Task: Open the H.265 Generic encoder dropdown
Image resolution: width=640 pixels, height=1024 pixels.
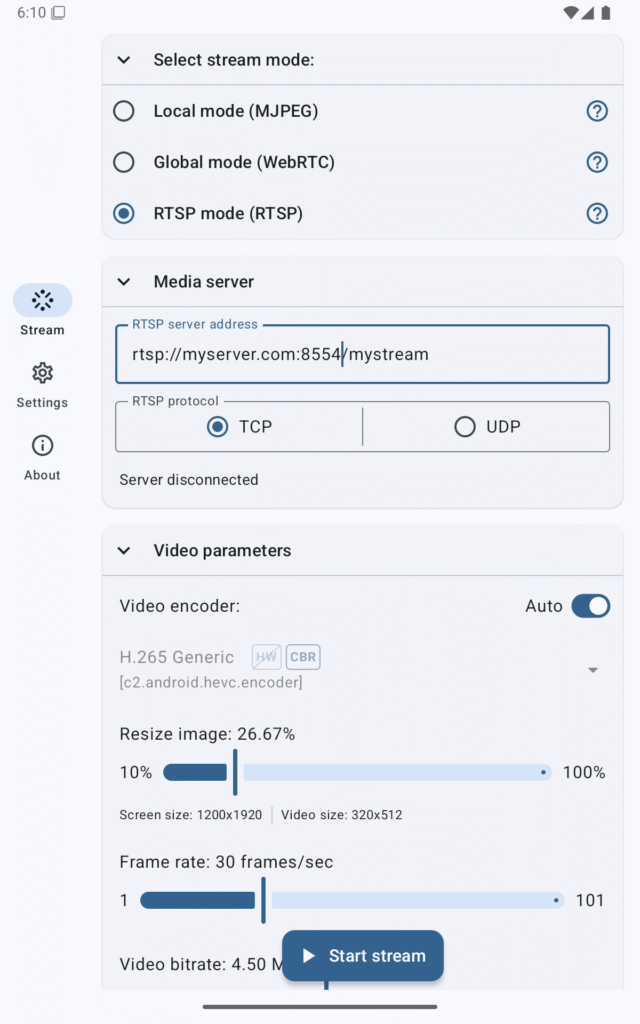Action: [x=593, y=669]
